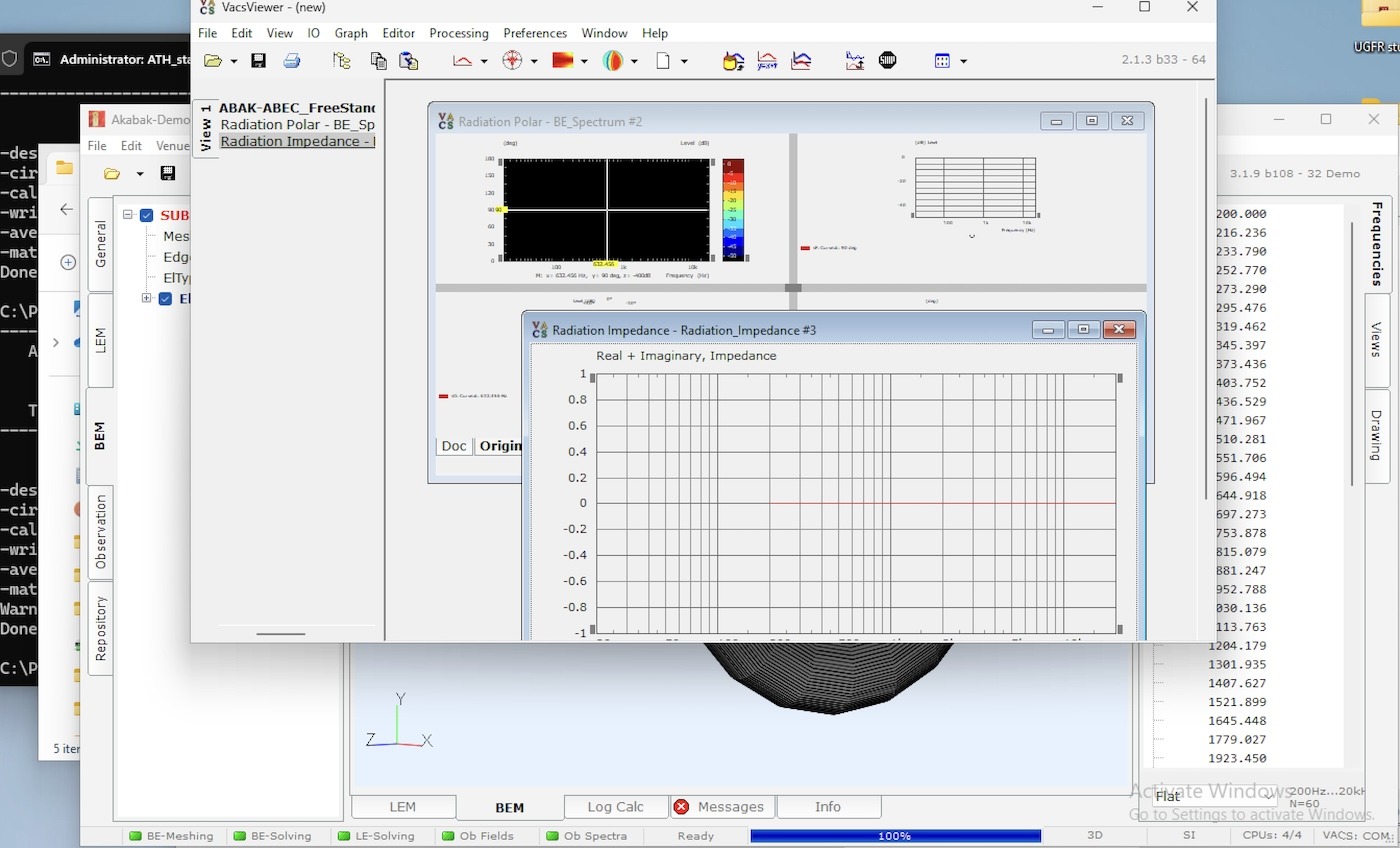Click the BE-Solving status indicator
This screenshot has width=1400, height=848.
click(271, 836)
